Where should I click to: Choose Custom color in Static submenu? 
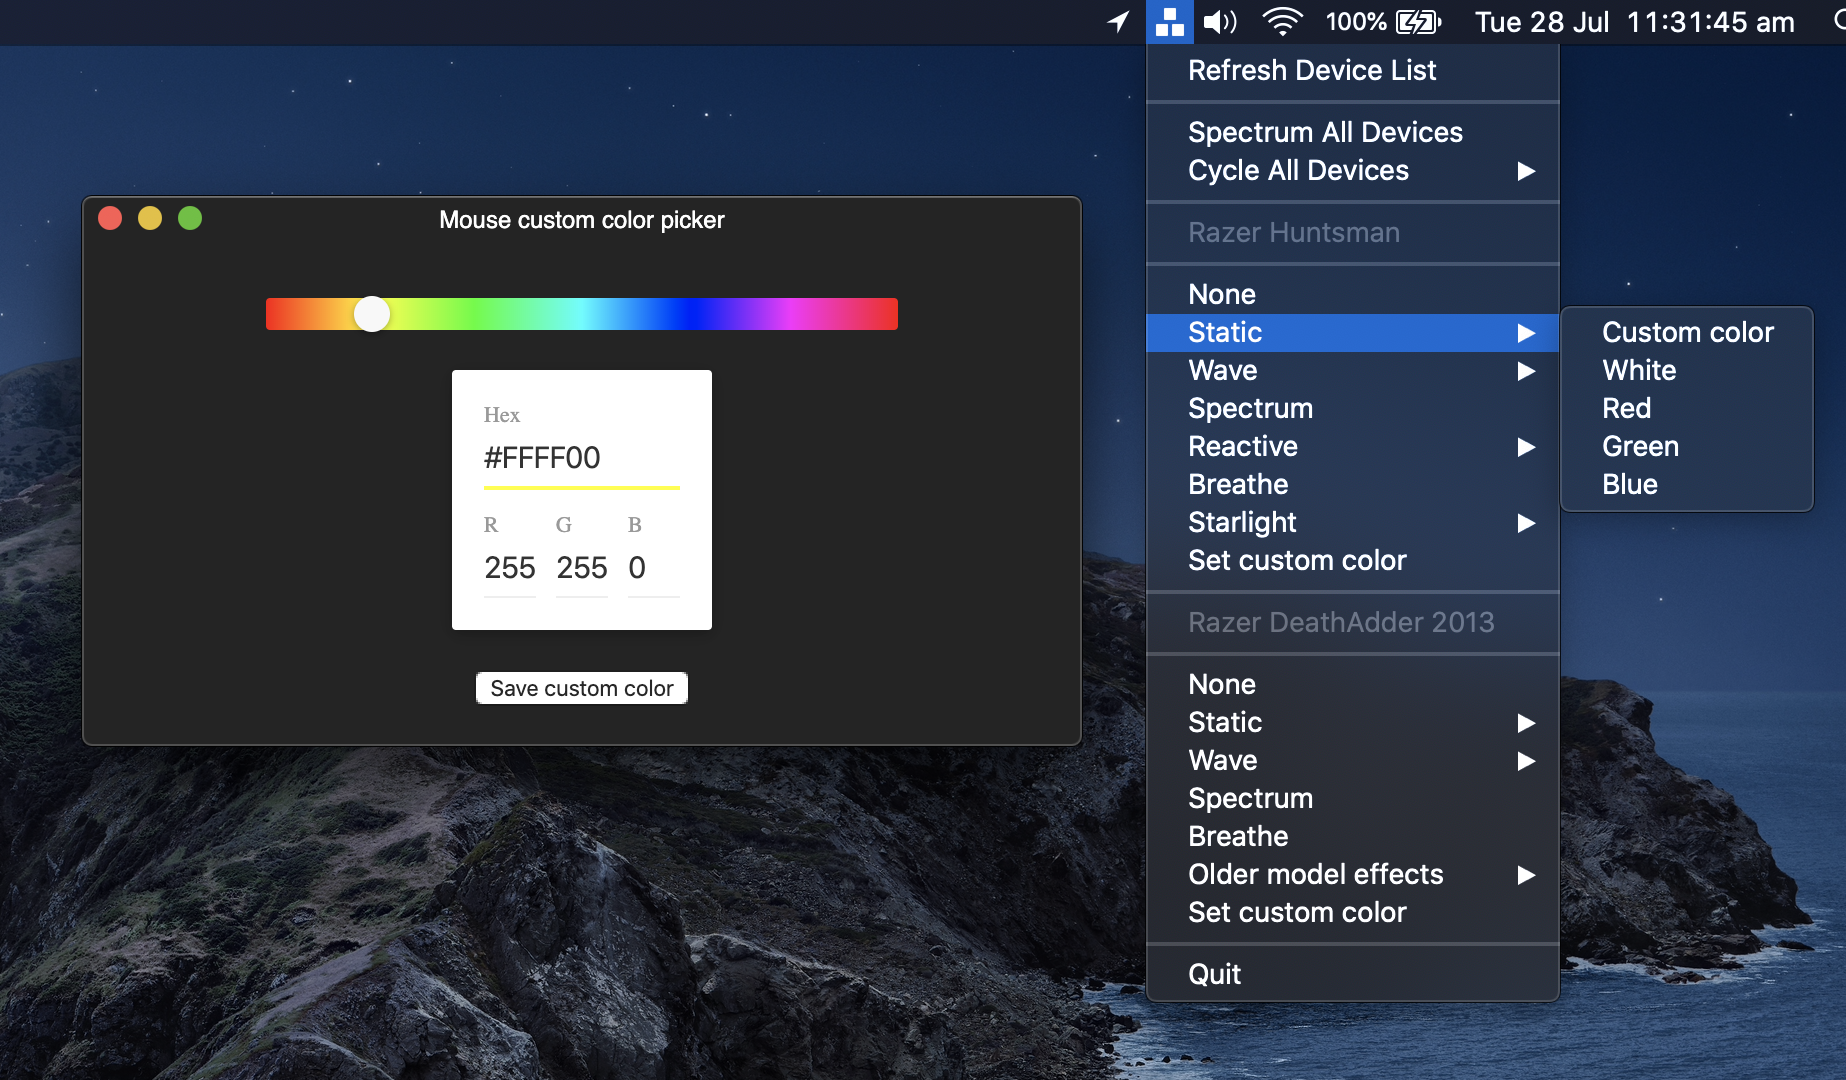1687,332
